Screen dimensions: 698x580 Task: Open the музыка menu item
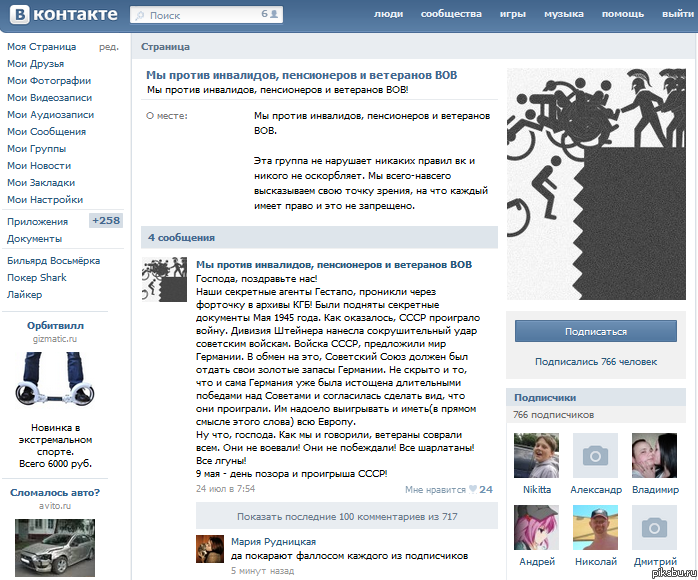564,14
